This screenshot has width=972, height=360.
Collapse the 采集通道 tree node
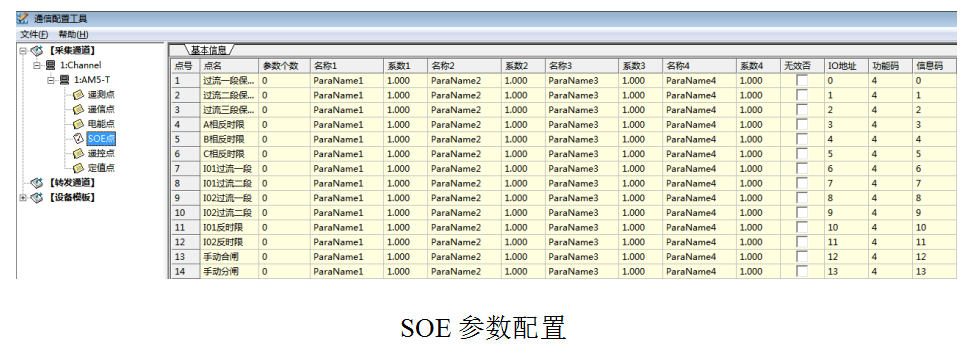pos(23,51)
